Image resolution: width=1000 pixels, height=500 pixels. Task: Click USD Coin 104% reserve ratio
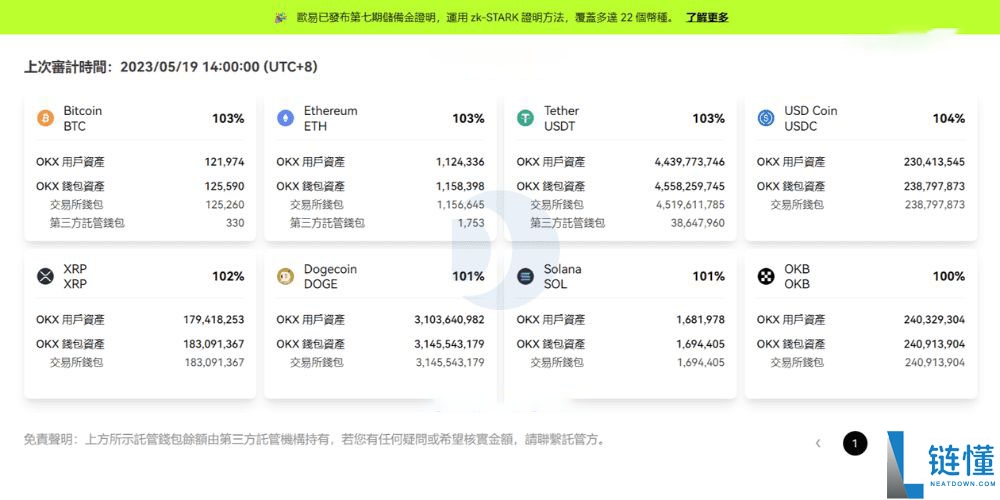[949, 119]
